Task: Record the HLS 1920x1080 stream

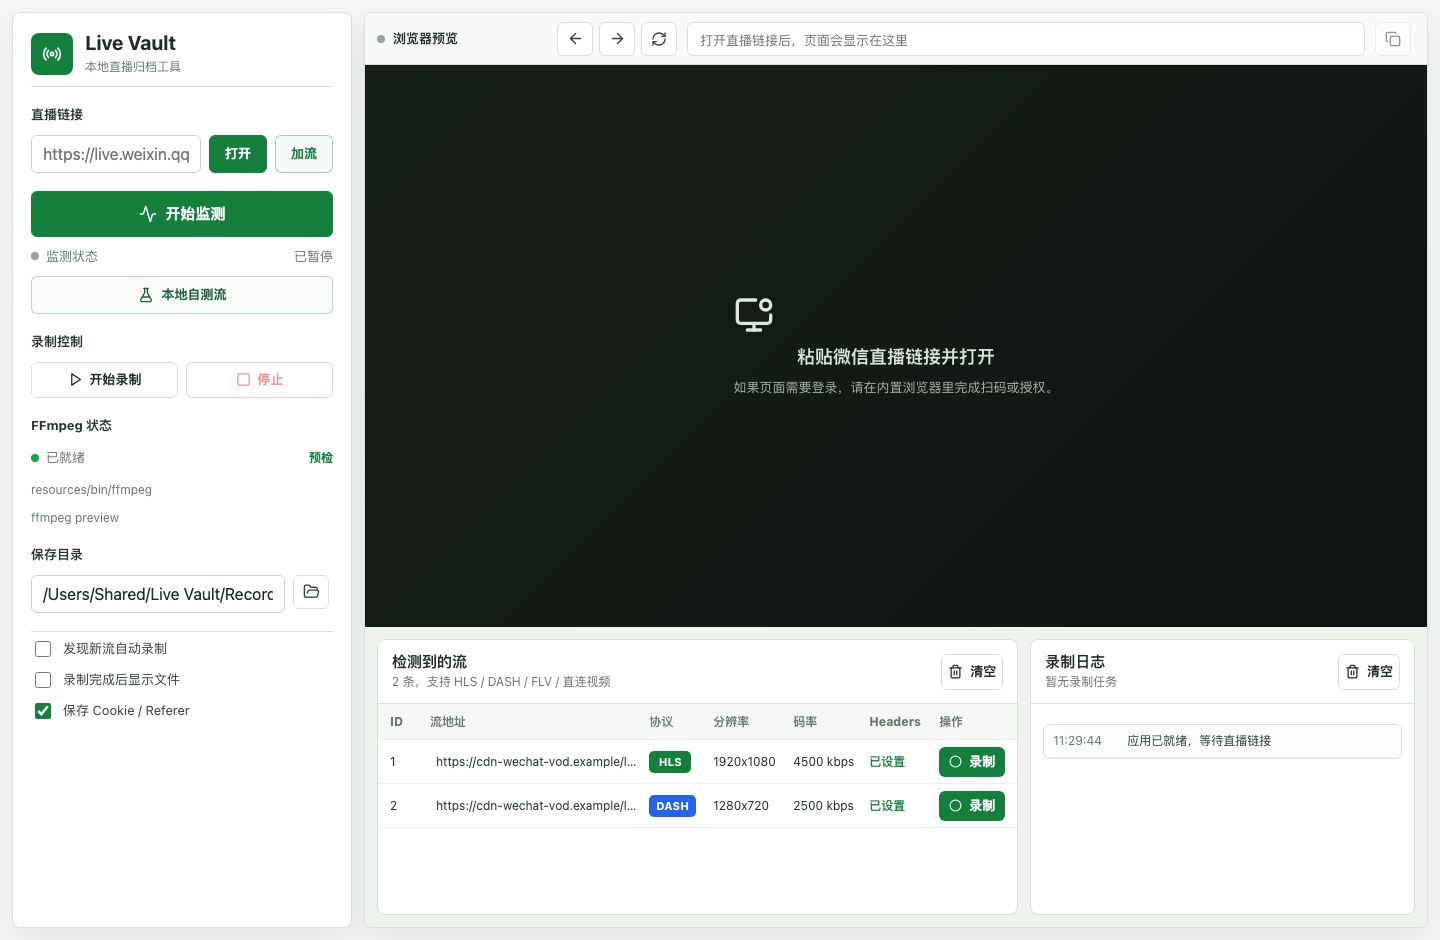Action: 972,762
